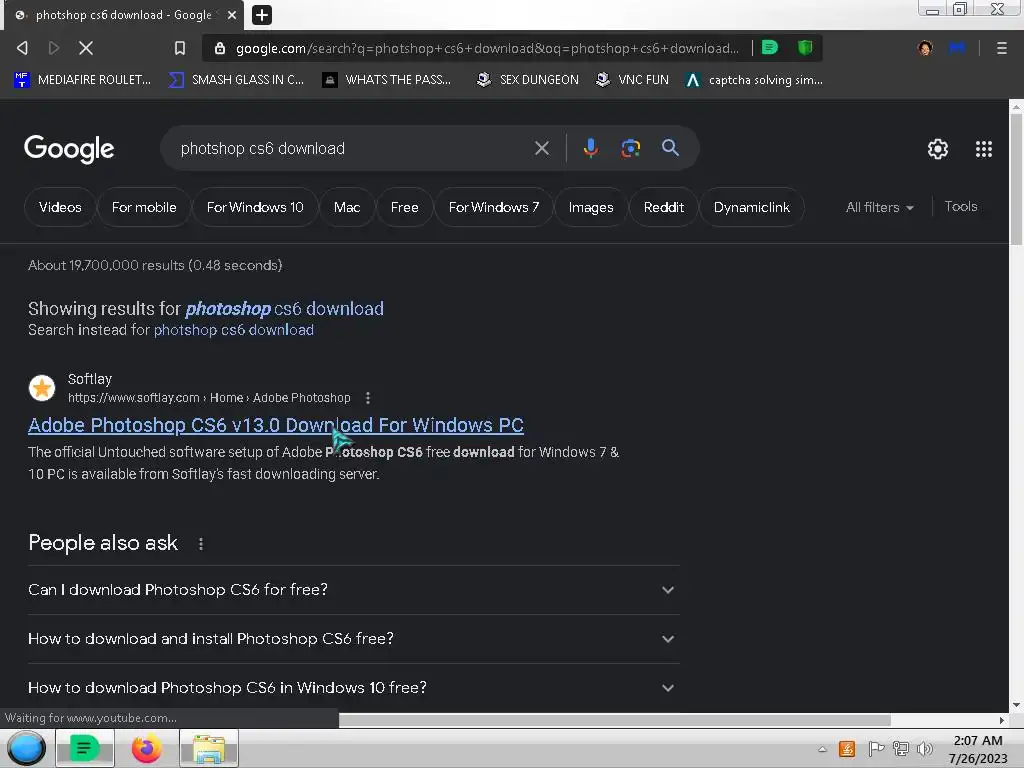This screenshot has height=768, width=1024.
Task: Search by image with the Google Lens icon
Action: (630, 148)
